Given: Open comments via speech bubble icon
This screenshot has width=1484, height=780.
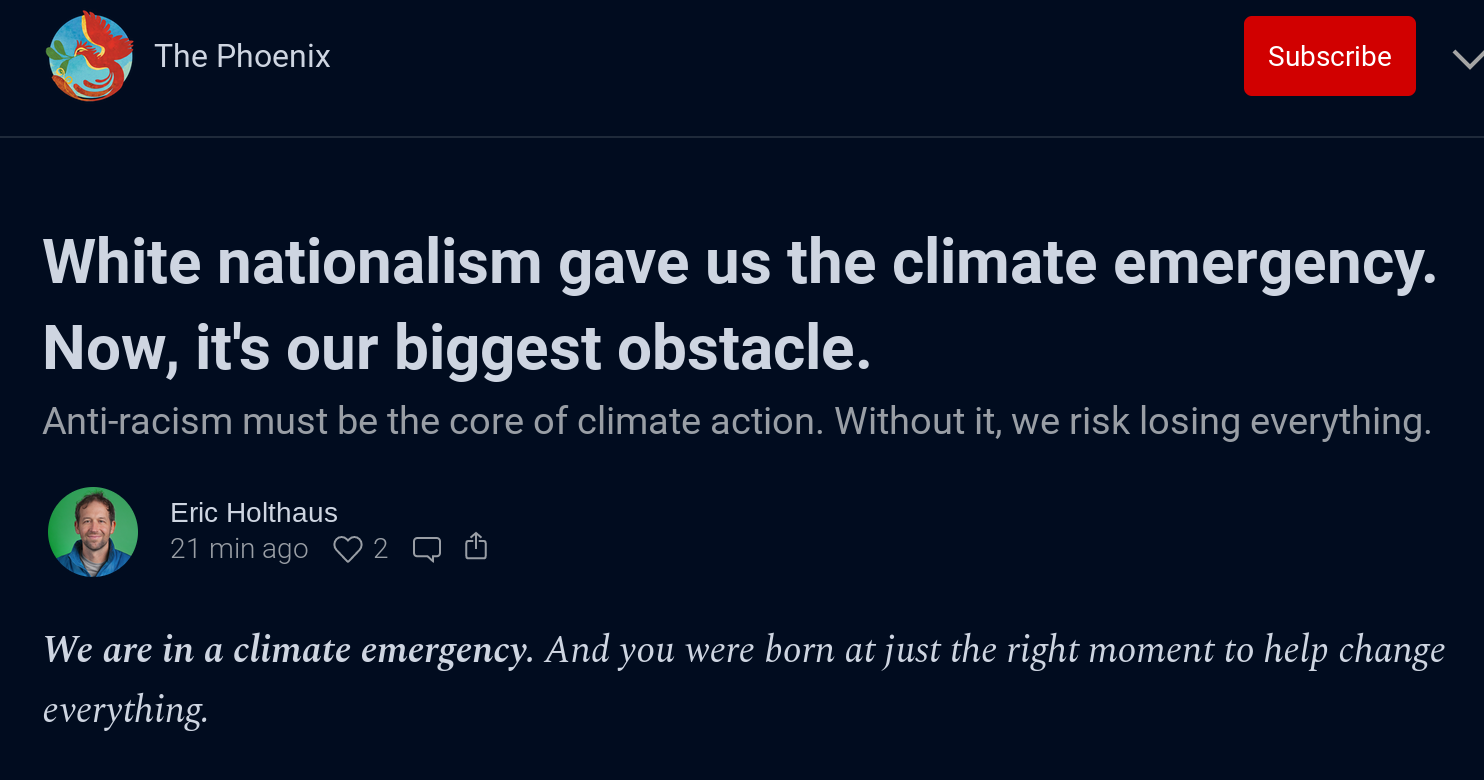Looking at the screenshot, I should tap(427, 549).
